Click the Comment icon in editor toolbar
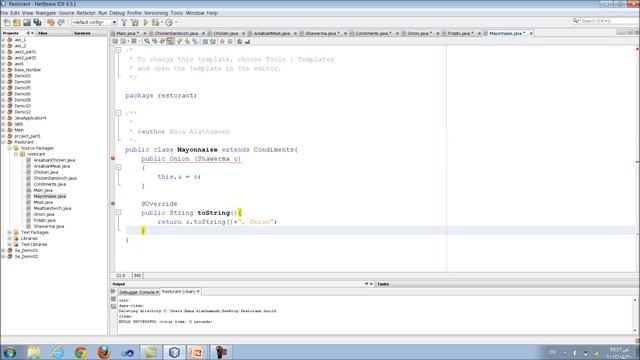Screen dimensions: 640x360 click(x=240, y=41)
